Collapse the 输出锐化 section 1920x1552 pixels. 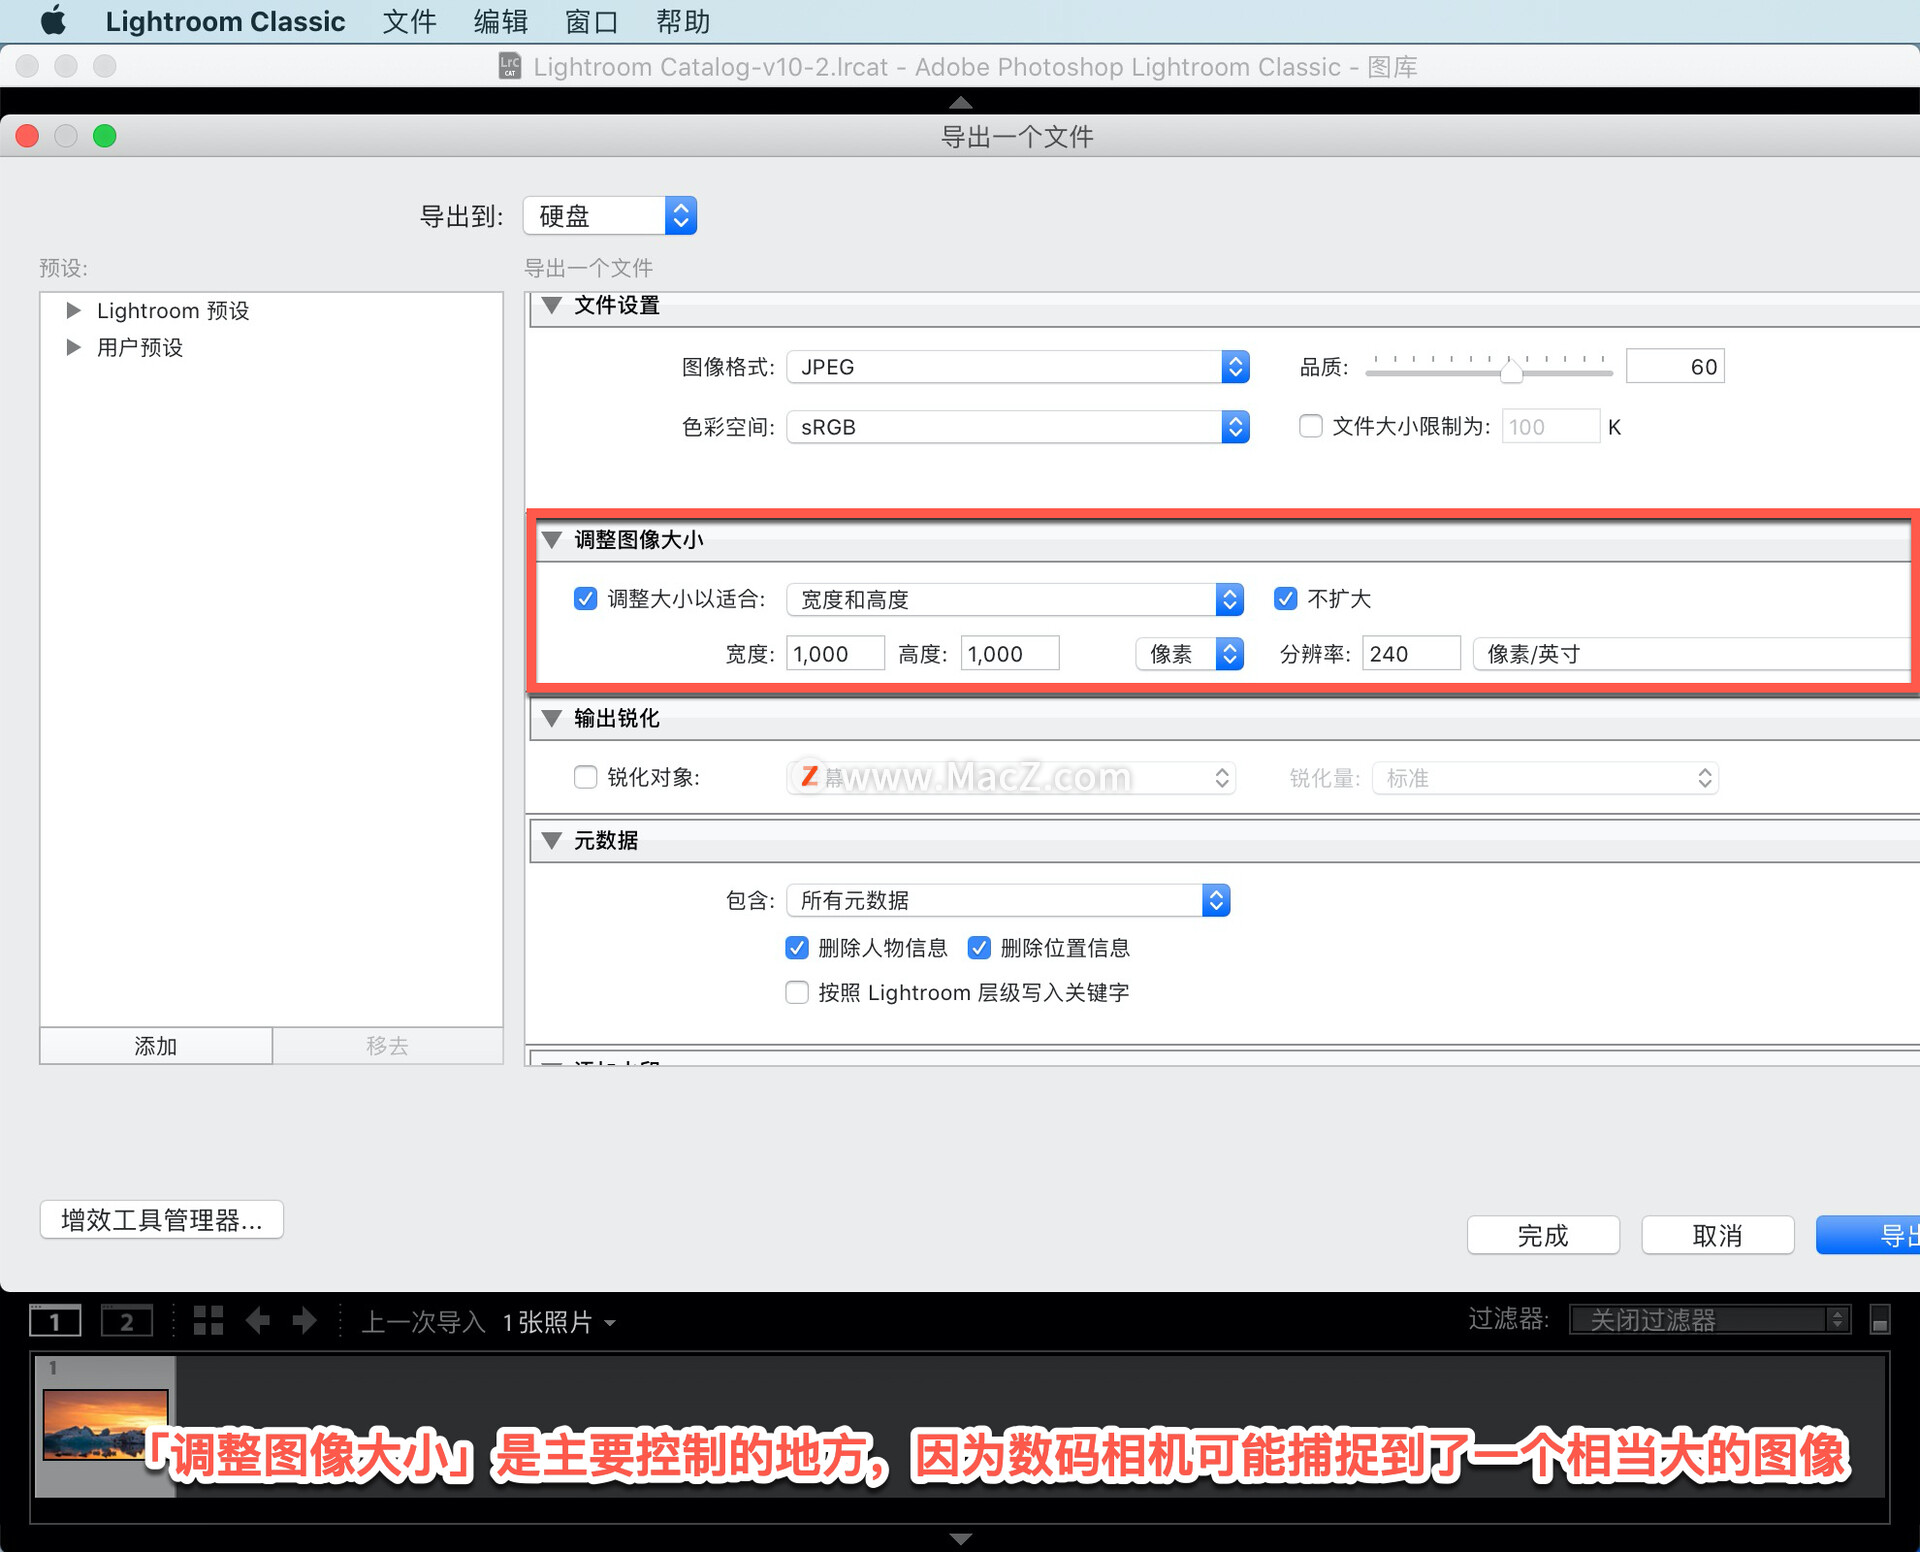[551, 718]
